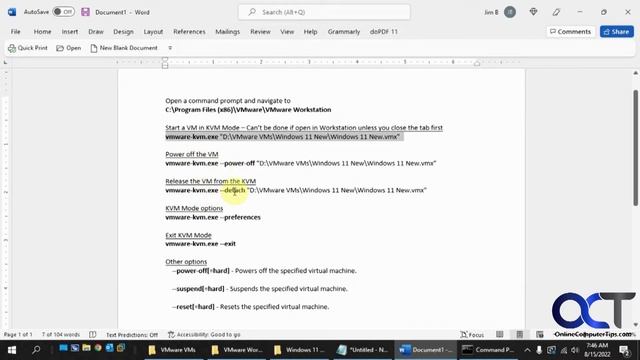
Task: Open the Jim B account avatar
Action: click(510, 12)
